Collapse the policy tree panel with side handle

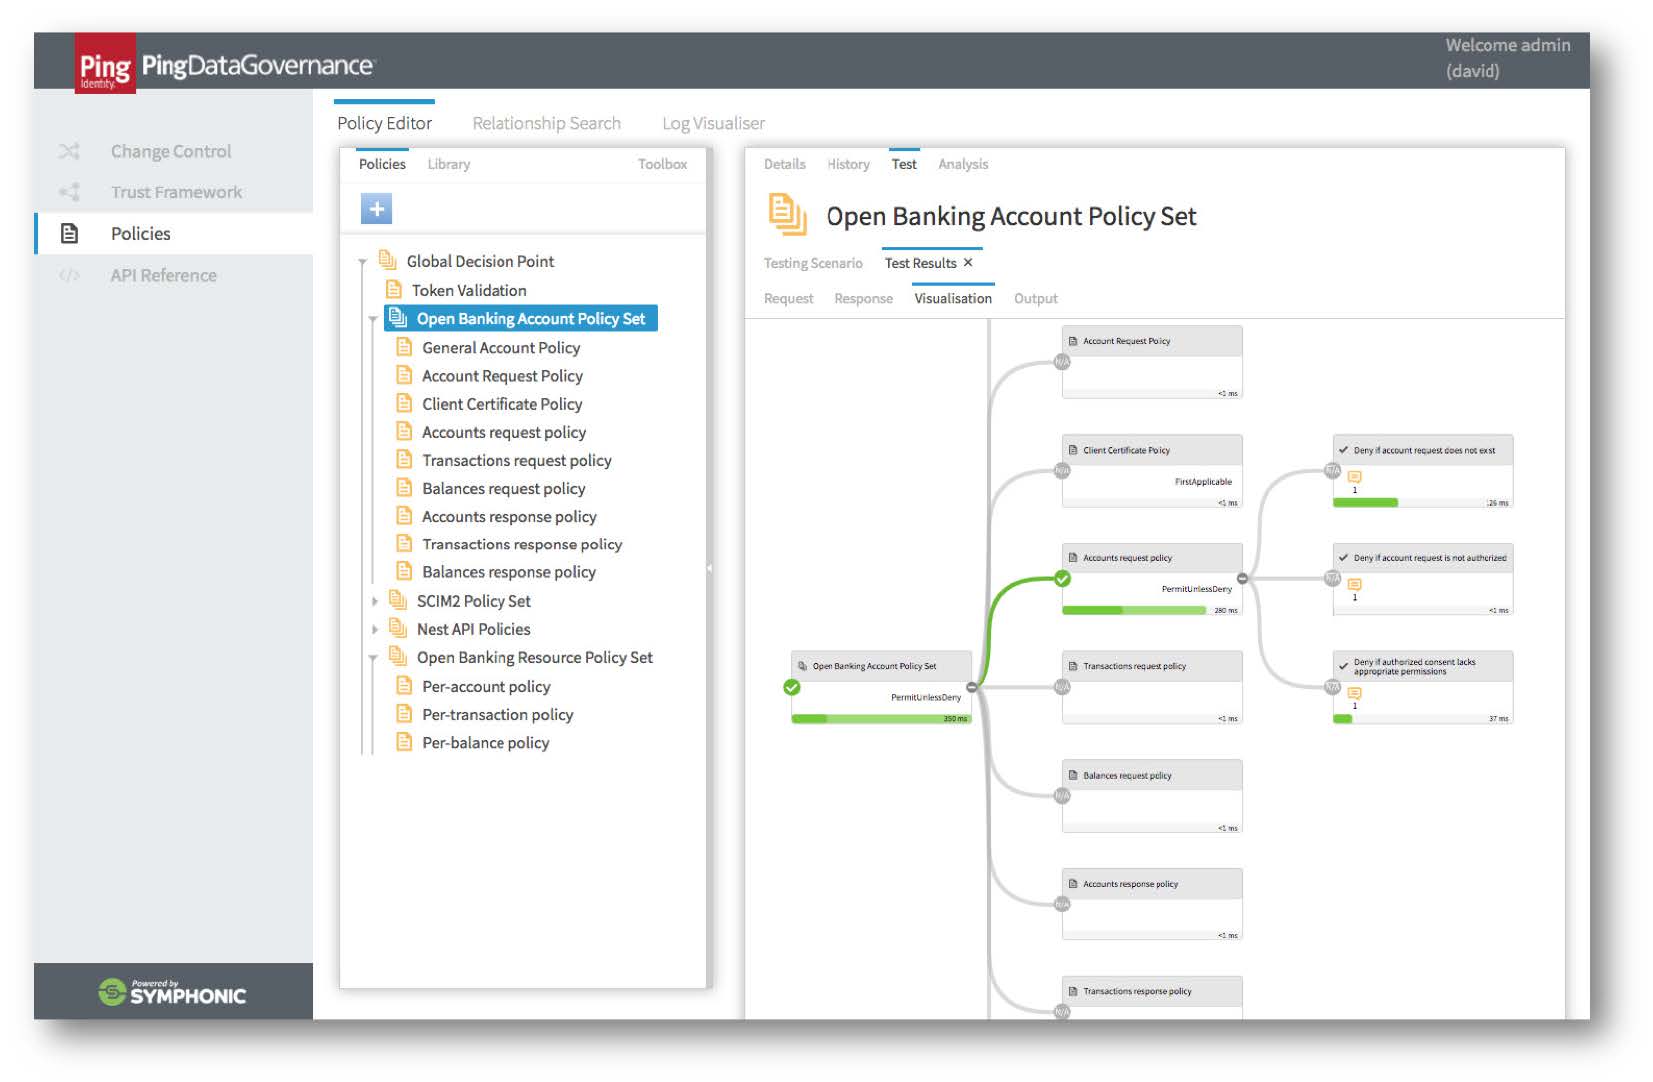point(709,568)
